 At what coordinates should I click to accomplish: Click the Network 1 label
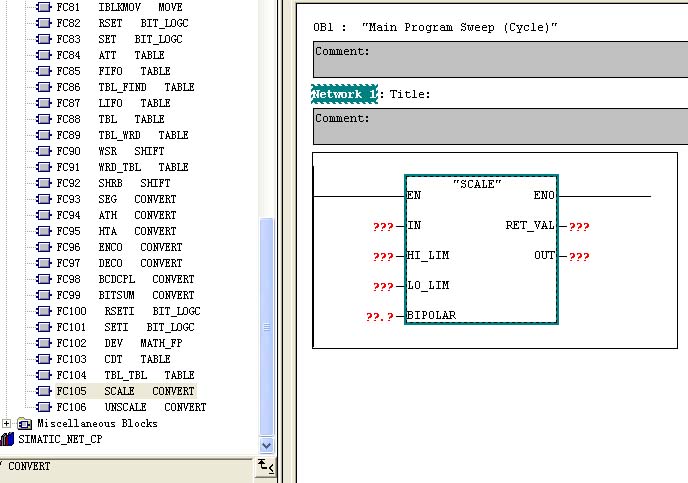click(344, 94)
